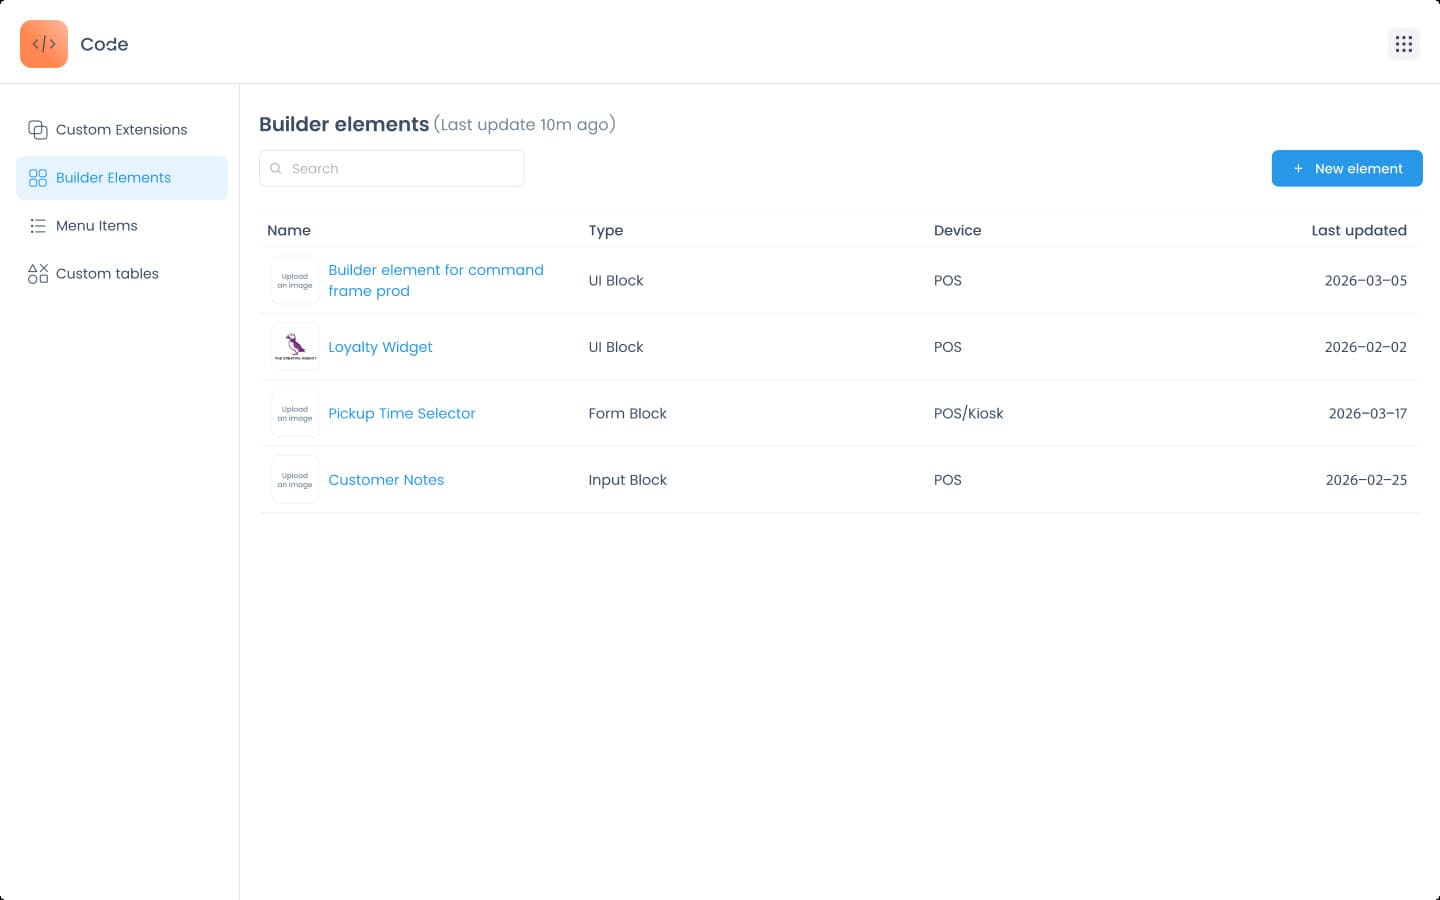Click the Last update 10m ago text
1440x900 pixels.
pos(525,124)
